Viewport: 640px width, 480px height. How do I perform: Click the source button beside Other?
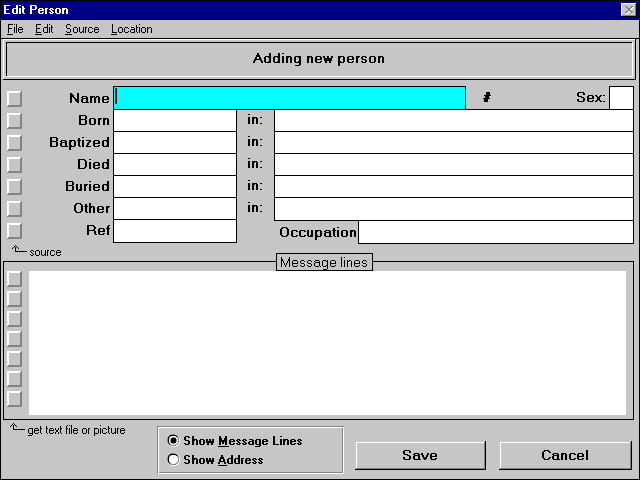[14, 208]
